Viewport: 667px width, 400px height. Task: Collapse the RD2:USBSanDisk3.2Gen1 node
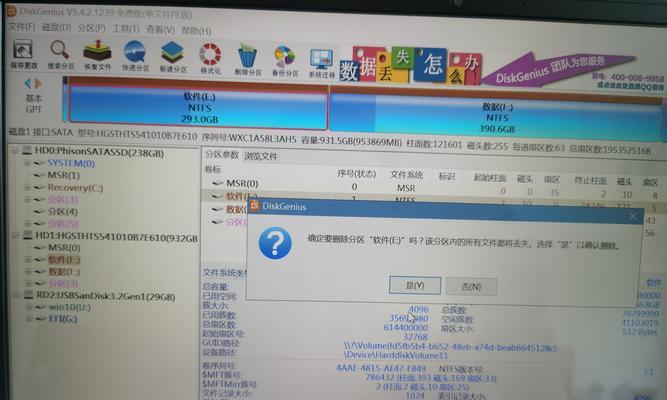click(16, 295)
